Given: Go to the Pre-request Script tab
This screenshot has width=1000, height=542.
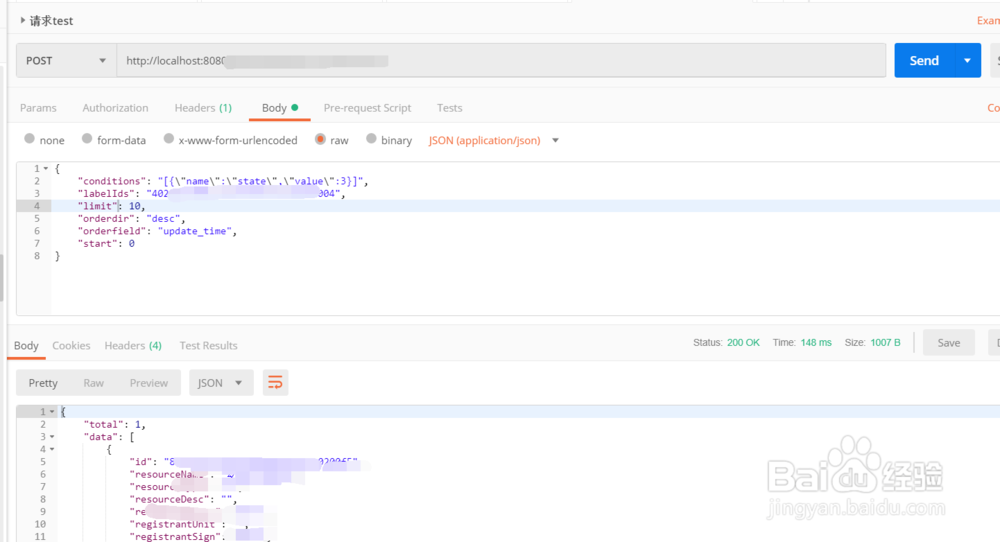Looking at the screenshot, I should coord(367,108).
